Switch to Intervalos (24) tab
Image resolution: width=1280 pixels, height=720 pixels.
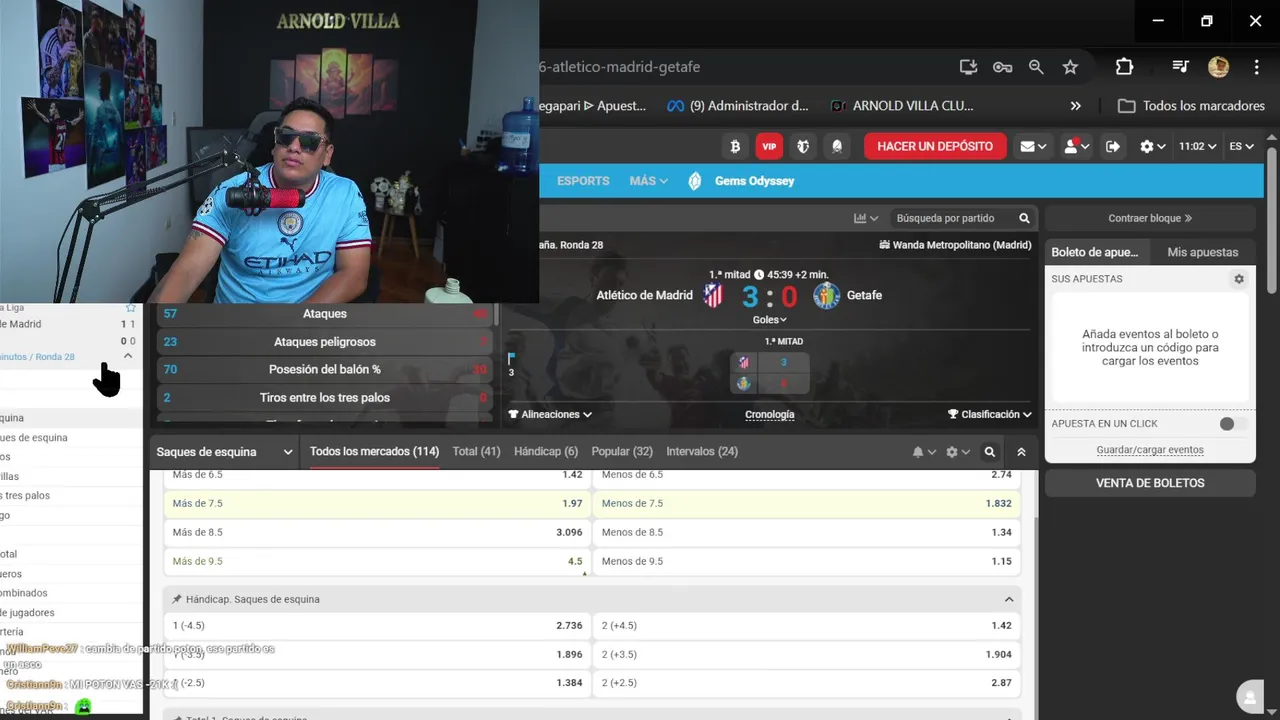(702, 452)
